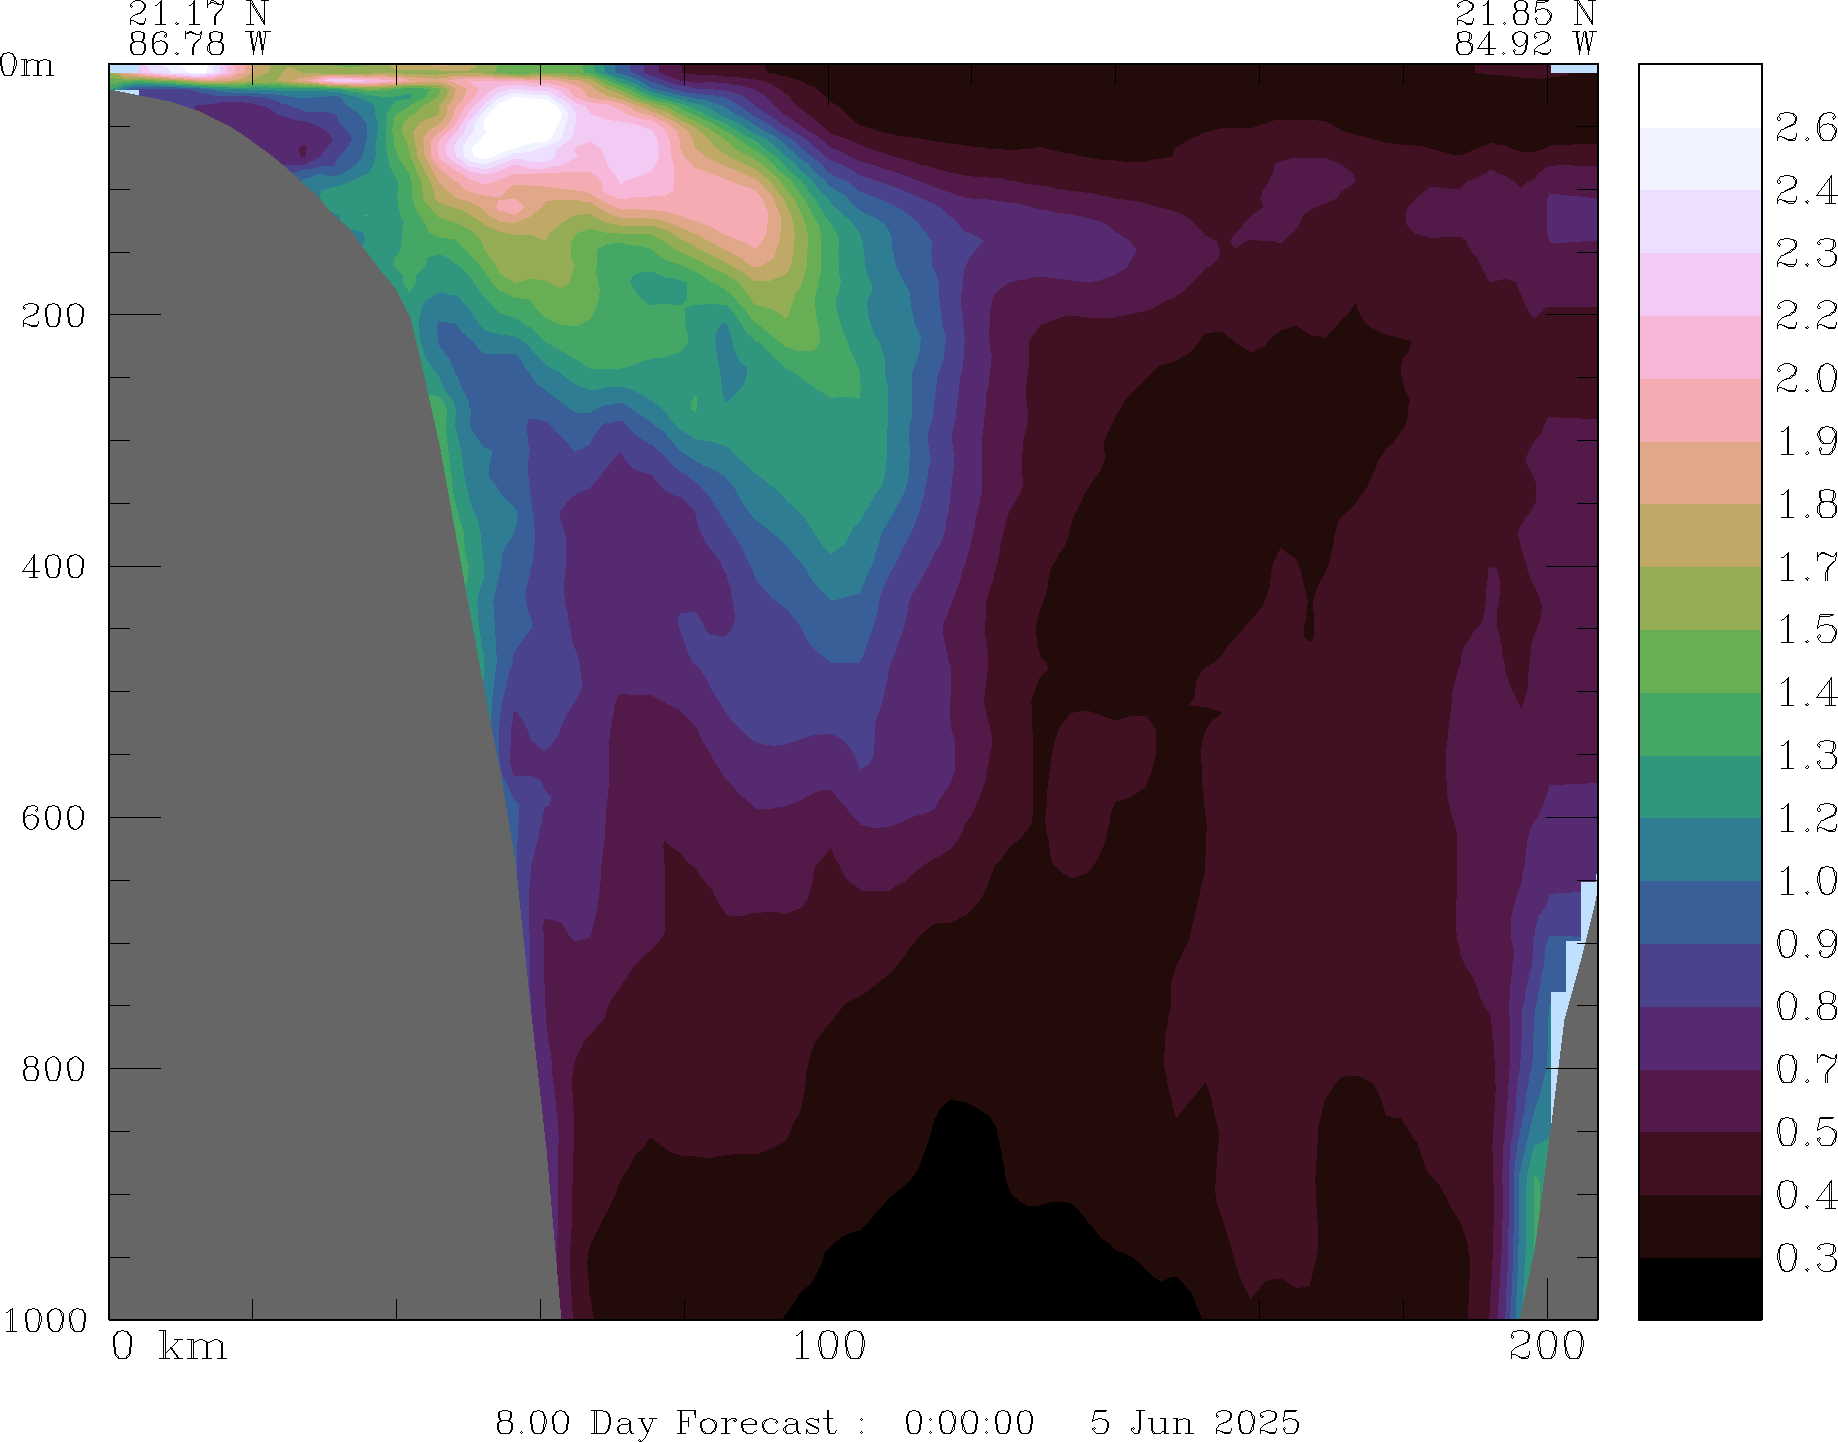
Task: Select the black swatch at color bar bottom
Action: pyautogui.click(x=1699, y=1289)
